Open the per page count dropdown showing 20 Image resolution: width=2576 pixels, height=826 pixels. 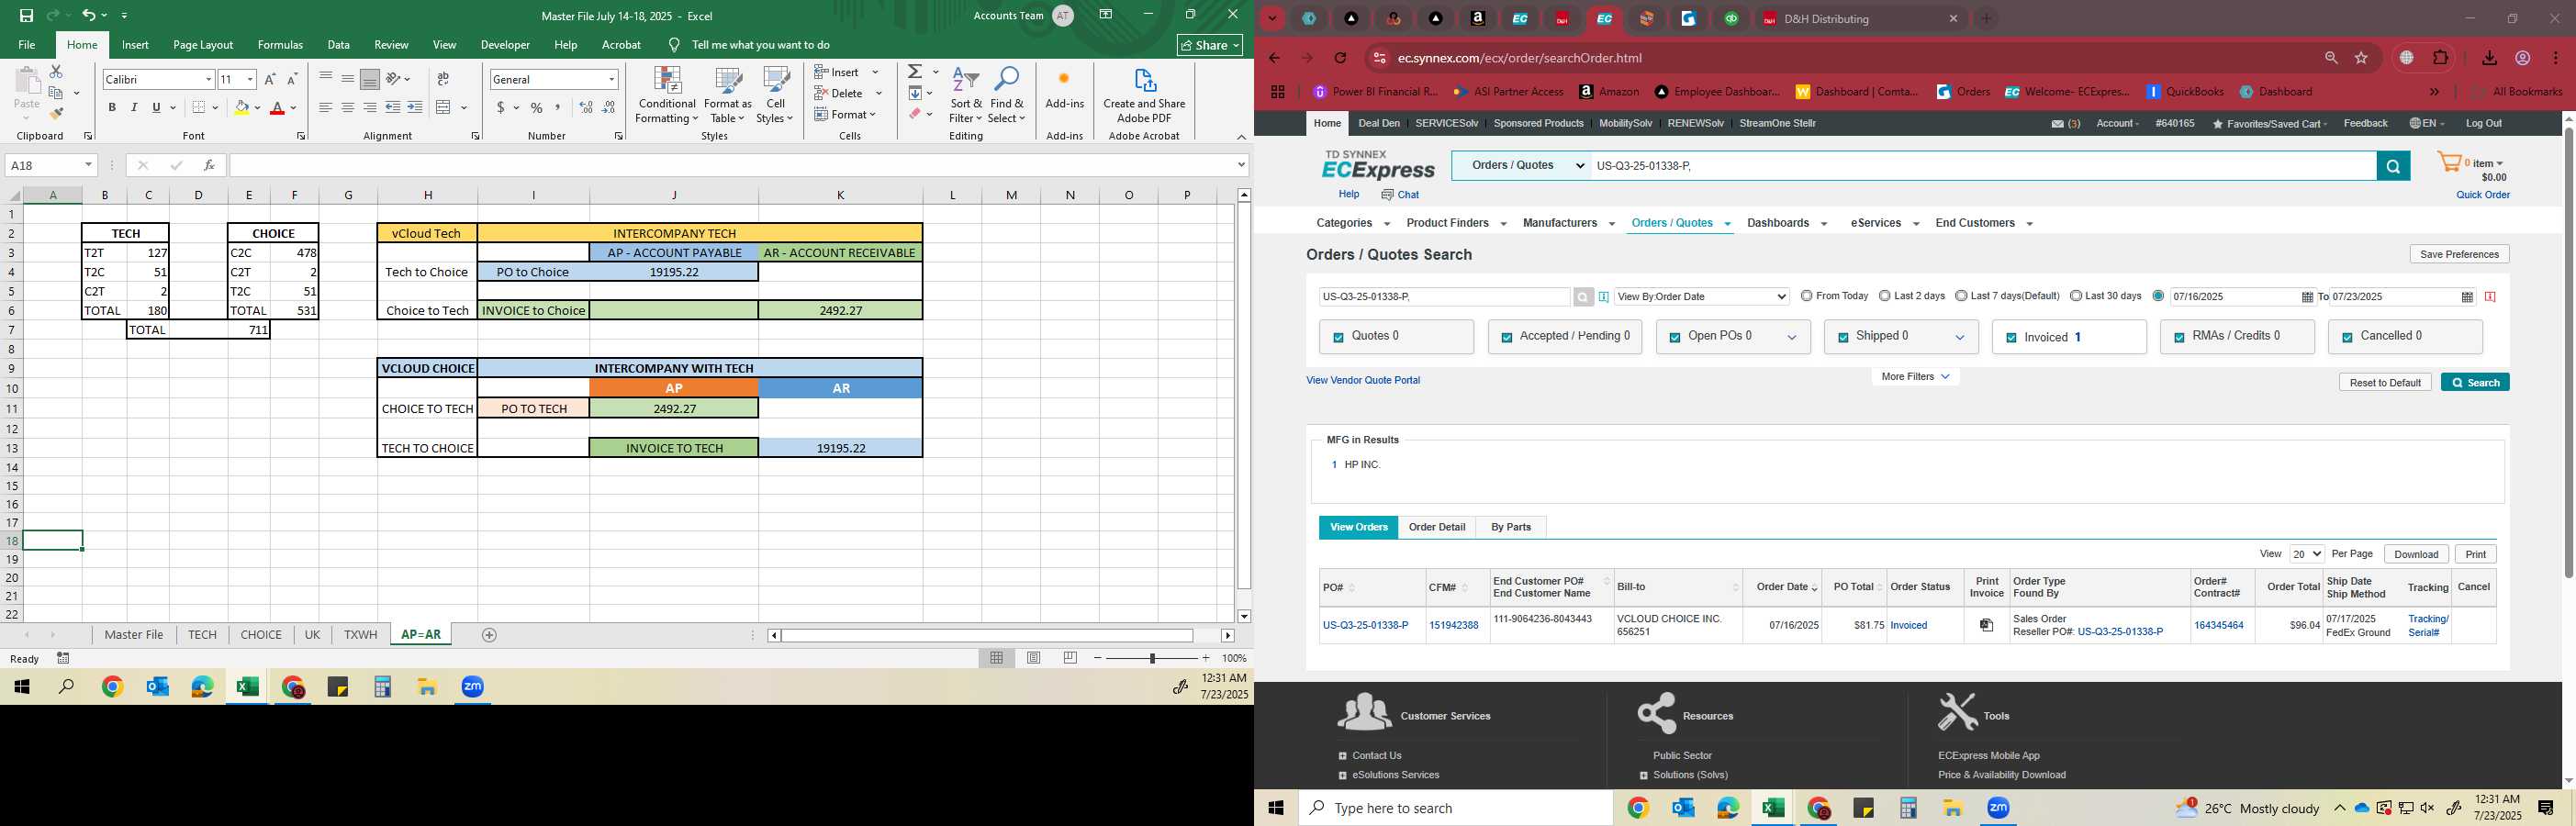point(2306,554)
